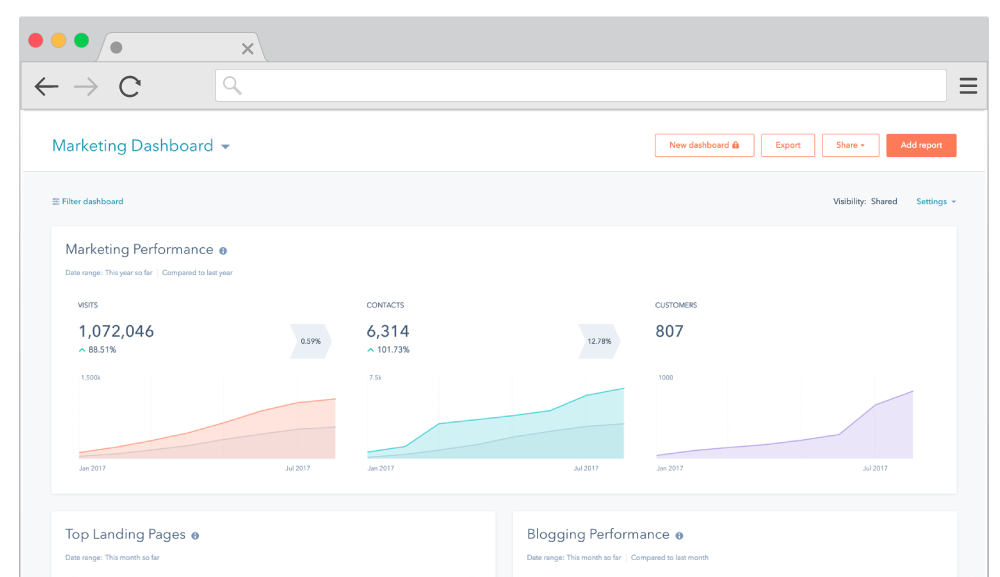Click the browser forward arrow
1000x577 pixels.
click(86, 86)
